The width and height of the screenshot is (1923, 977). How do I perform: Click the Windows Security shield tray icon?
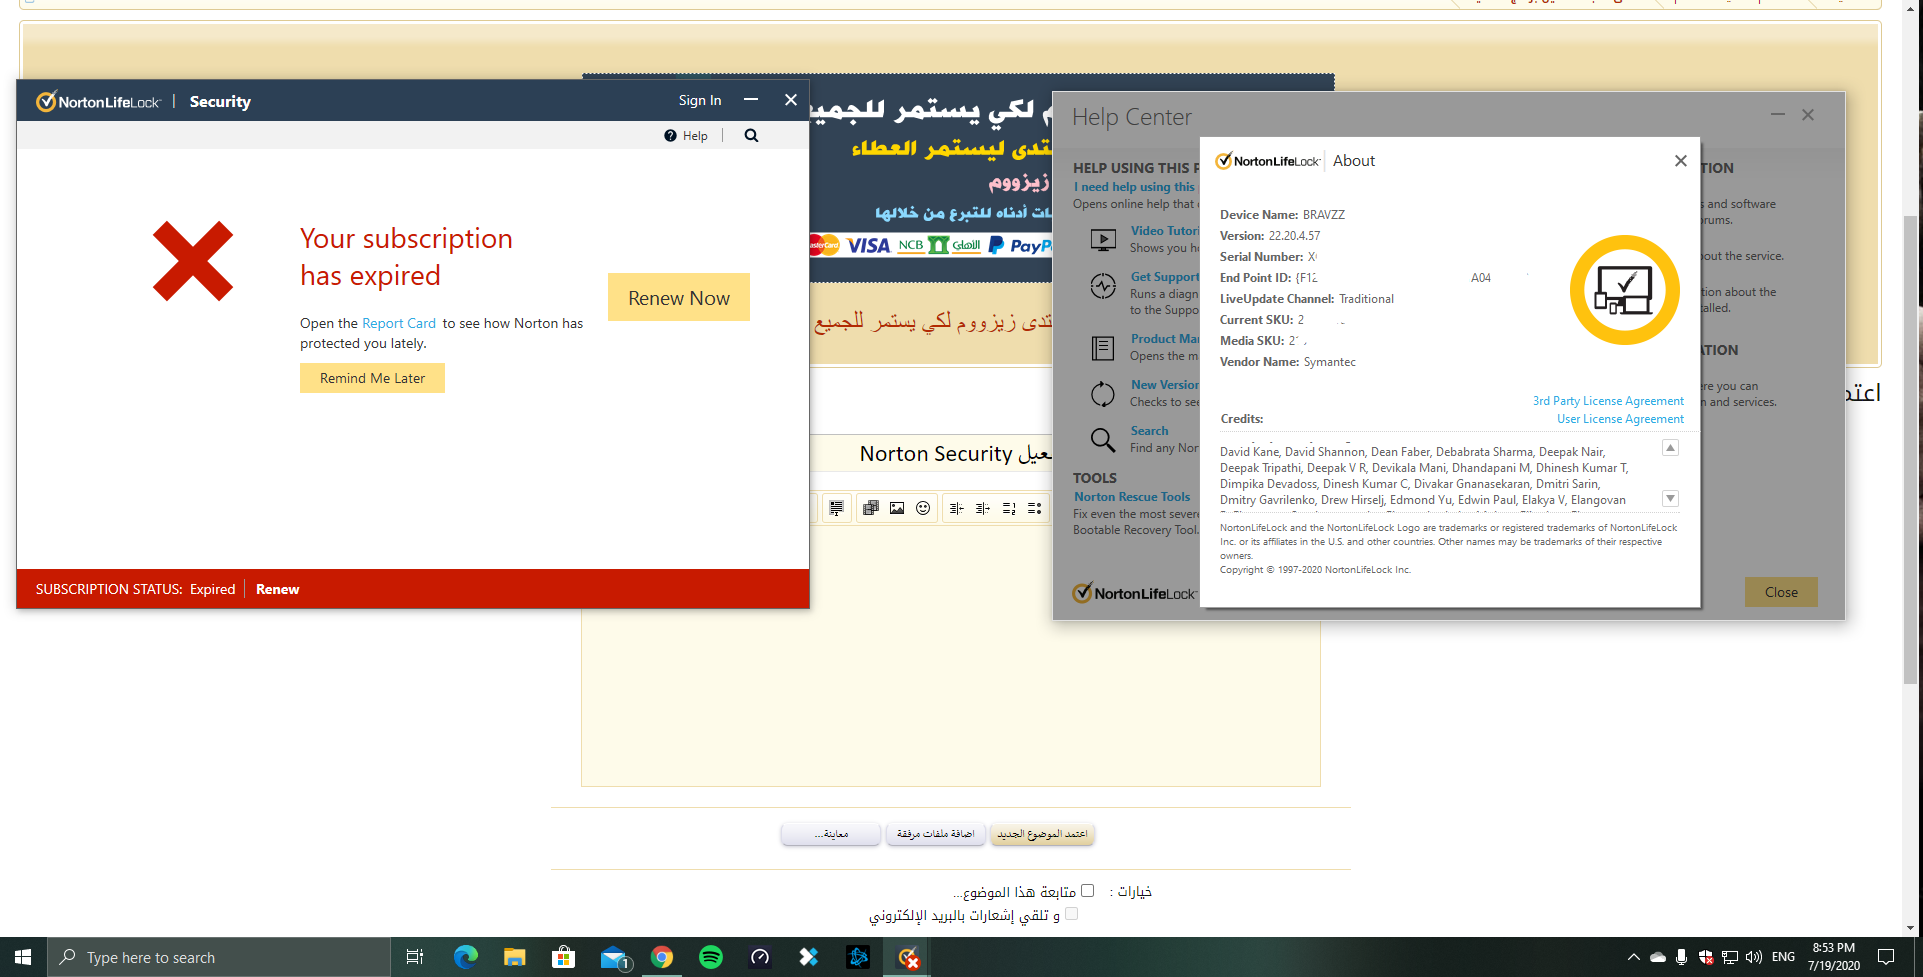(x=1706, y=957)
